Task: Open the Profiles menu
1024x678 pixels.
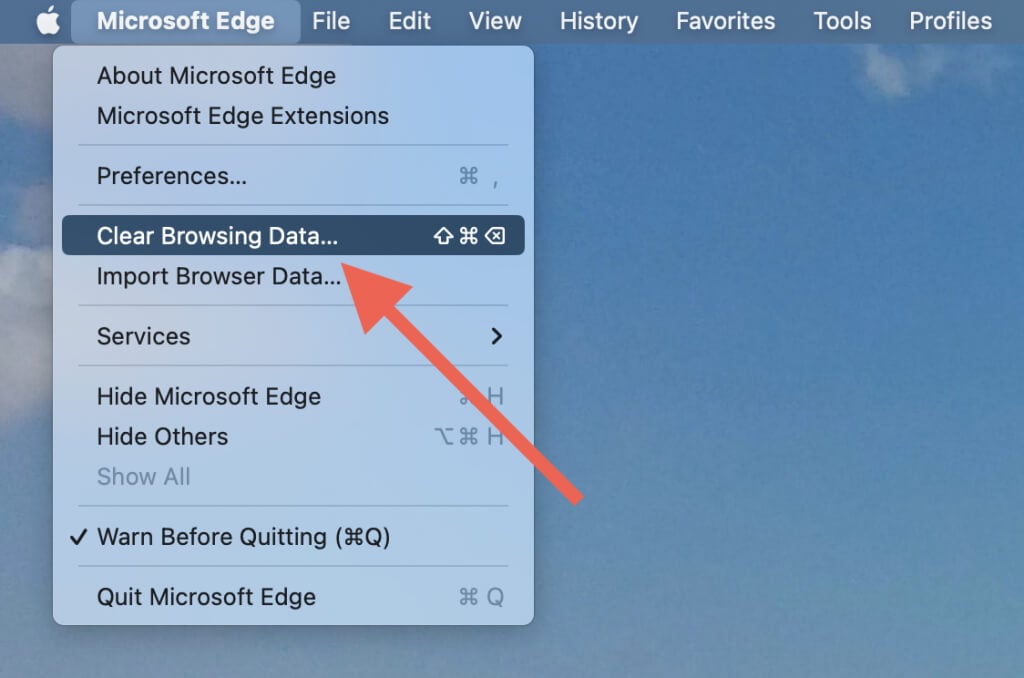Action: pos(950,21)
